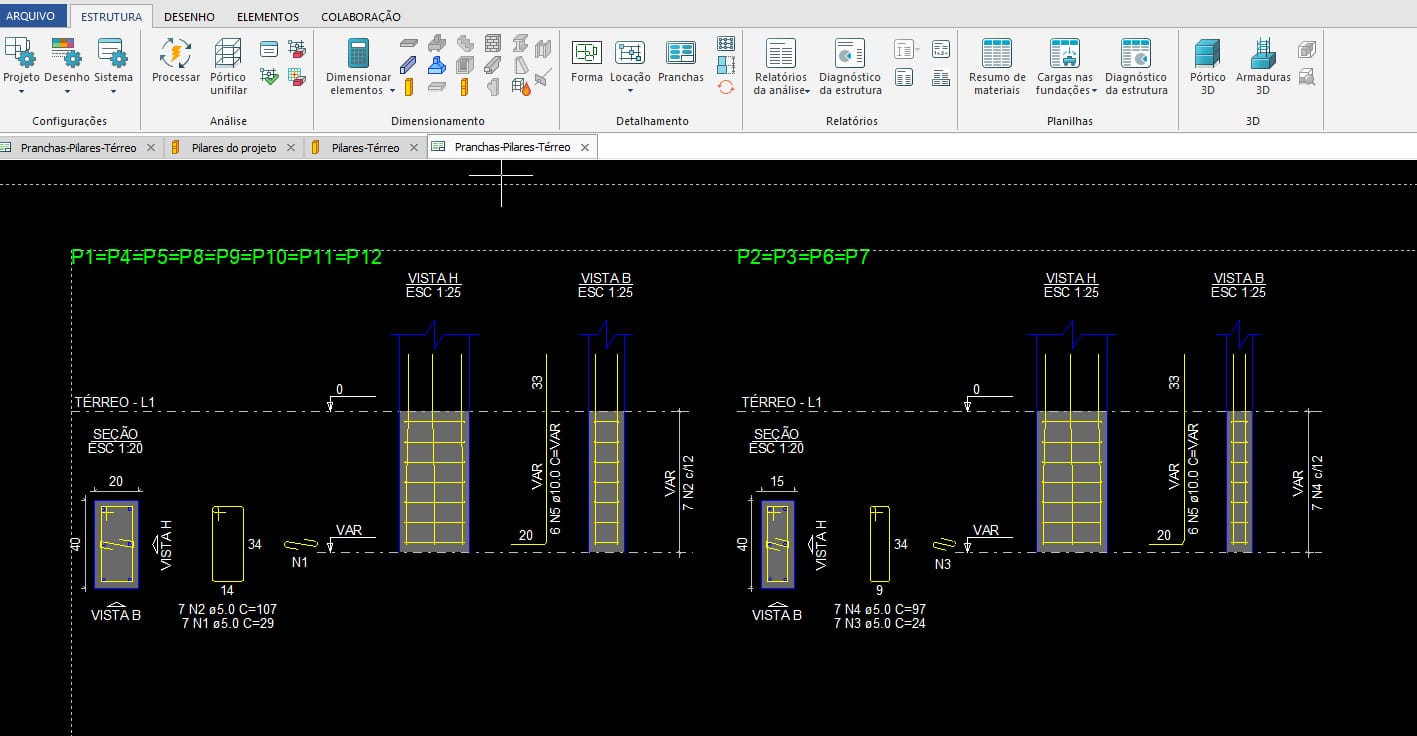Click the 1+2 calculation report icon in Relatórios
This screenshot has height=736, width=1417.
point(940,48)
